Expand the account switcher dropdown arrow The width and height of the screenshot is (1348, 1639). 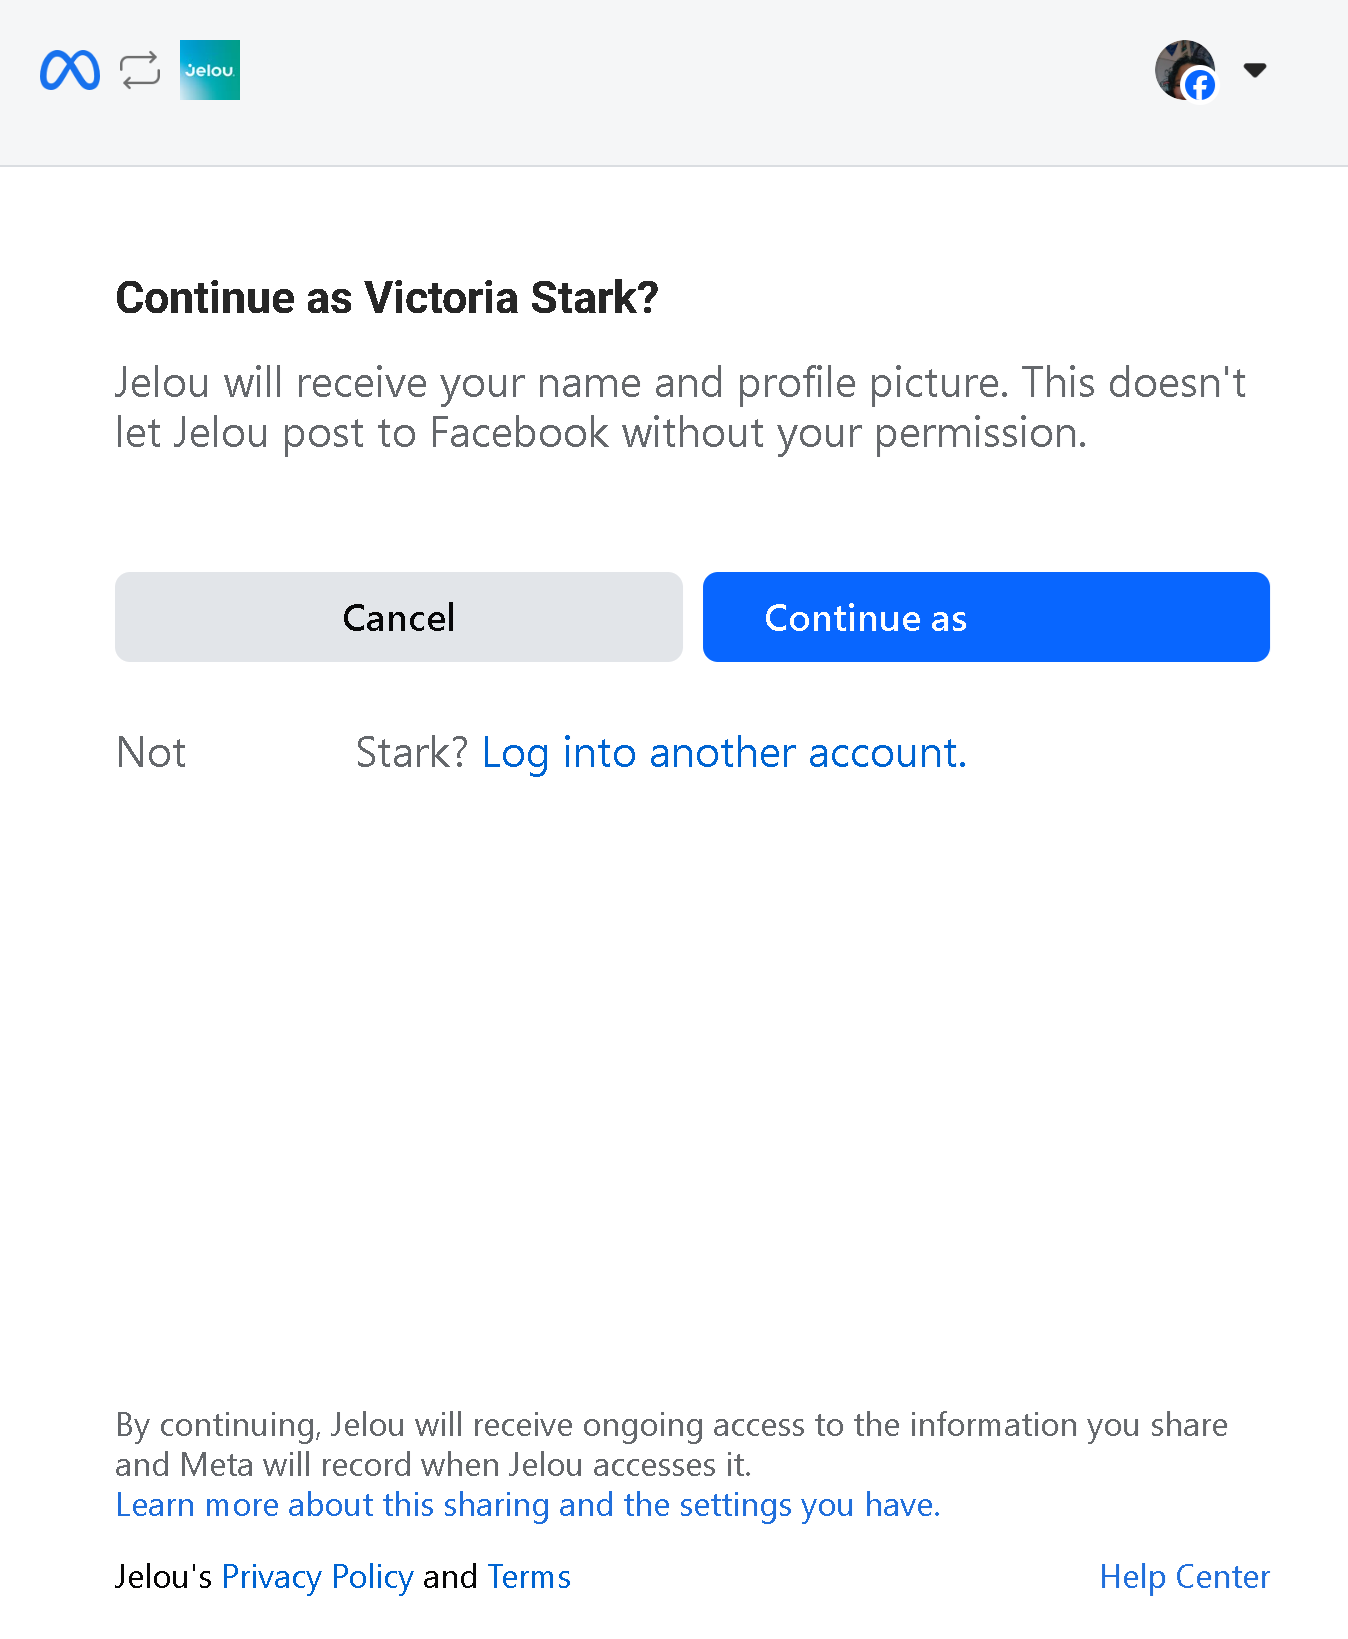click(1255, 70)
